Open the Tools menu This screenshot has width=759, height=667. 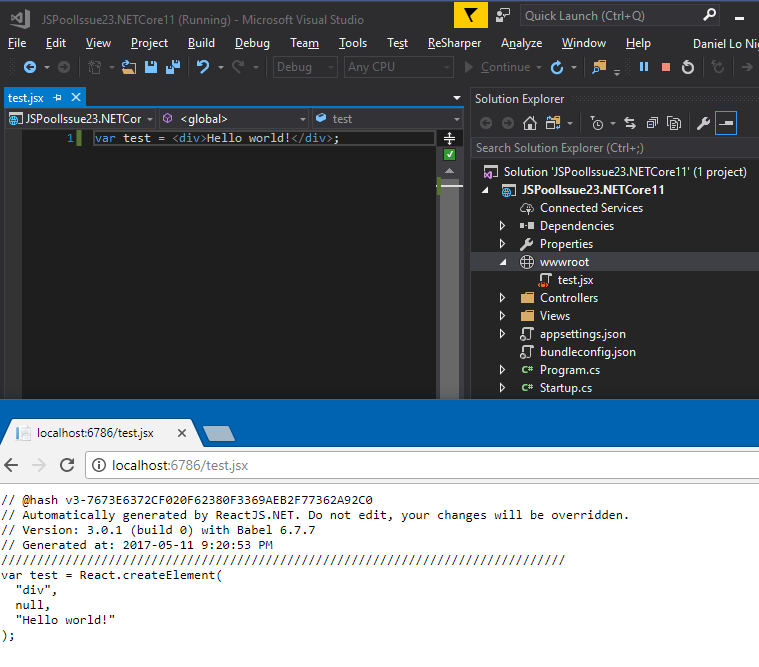pos(352,43)
